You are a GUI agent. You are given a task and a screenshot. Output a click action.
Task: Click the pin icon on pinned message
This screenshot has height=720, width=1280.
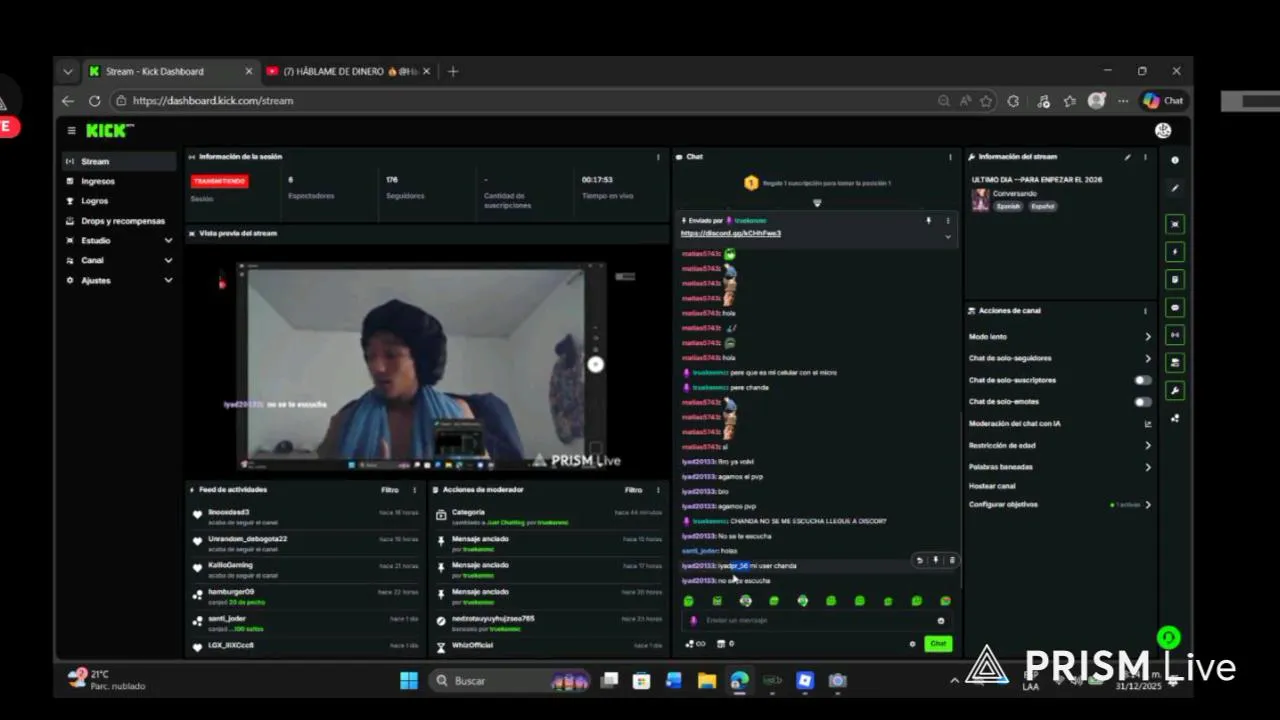[x=928, y=220]
